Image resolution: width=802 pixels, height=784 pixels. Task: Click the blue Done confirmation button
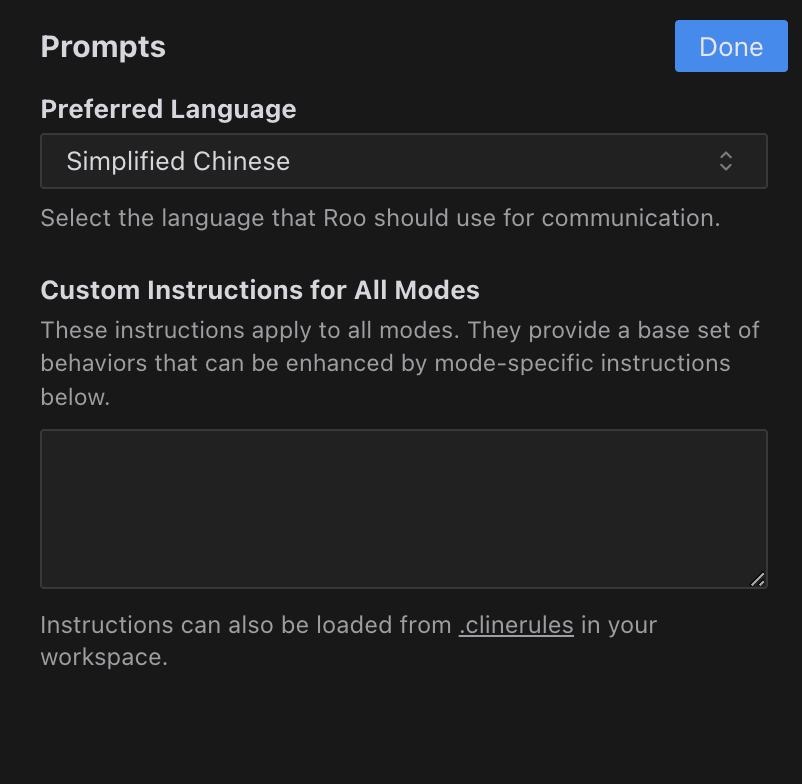click(x=731, y=46)
